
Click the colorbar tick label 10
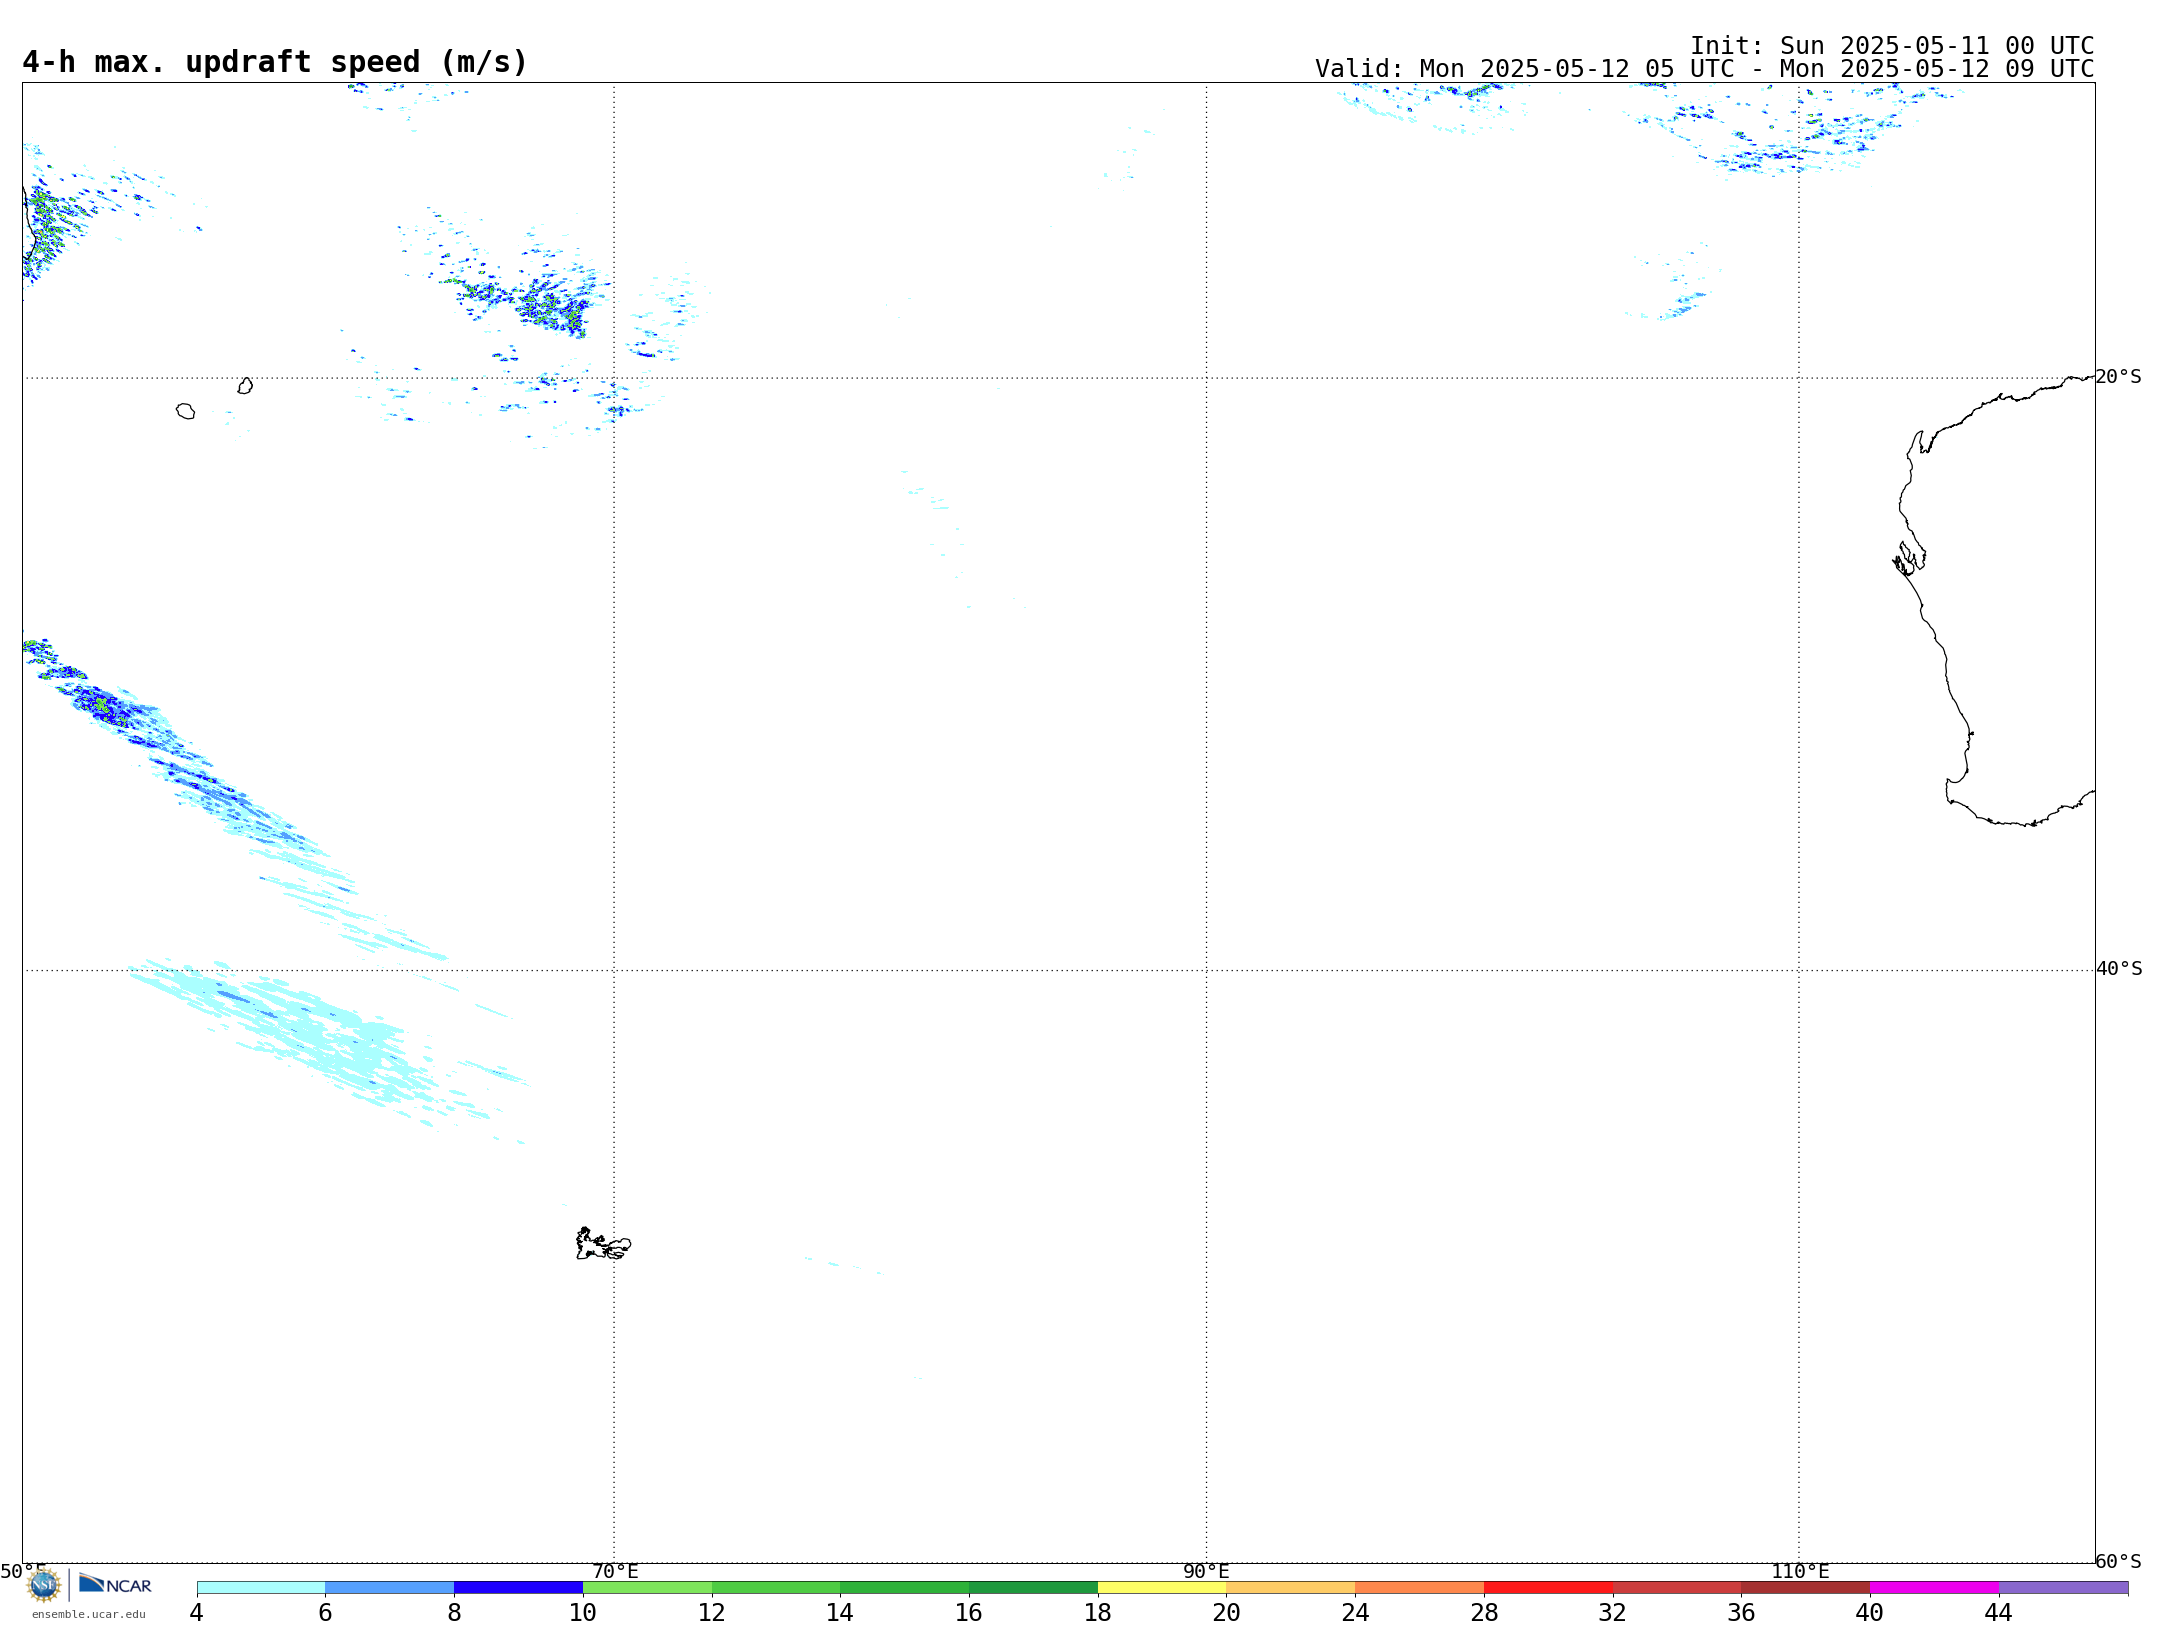[583, 1612]
